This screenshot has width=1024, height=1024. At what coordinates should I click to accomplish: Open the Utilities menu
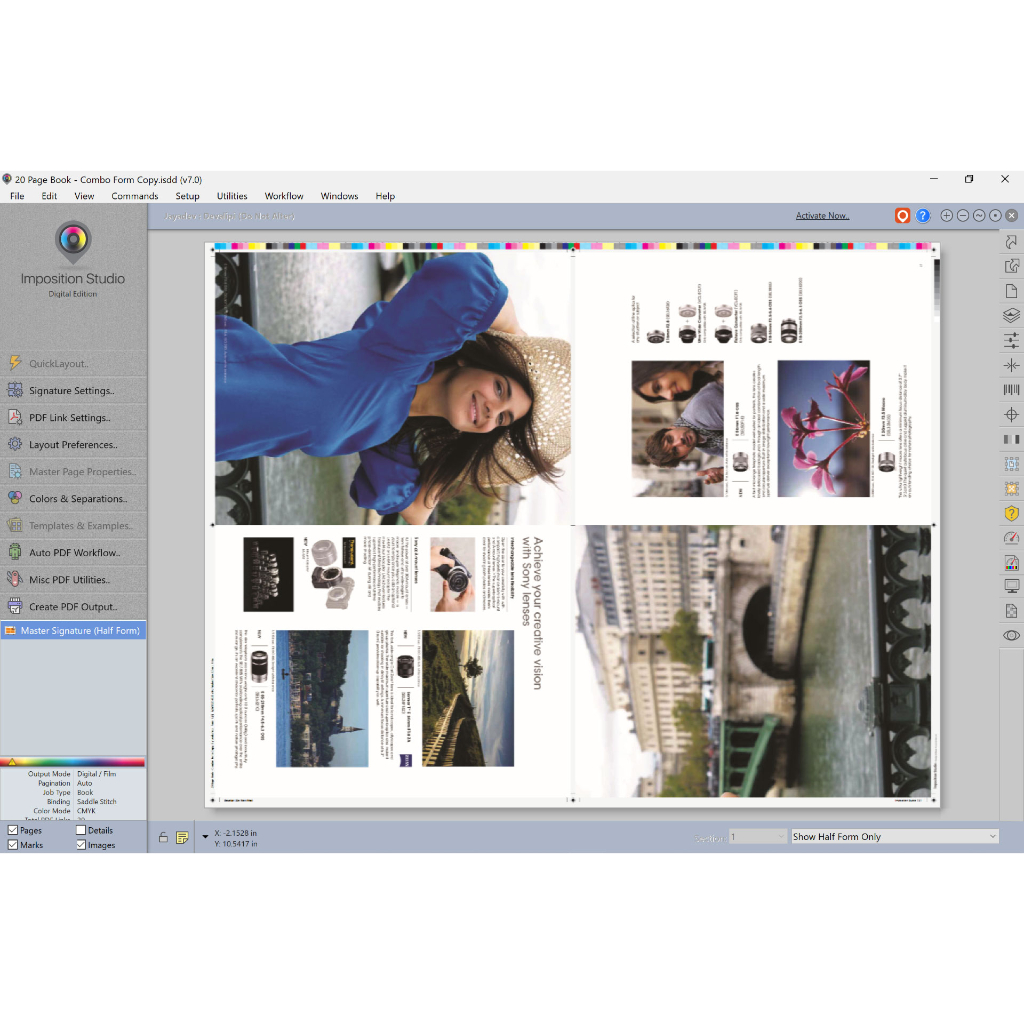[x=232, y=196]
